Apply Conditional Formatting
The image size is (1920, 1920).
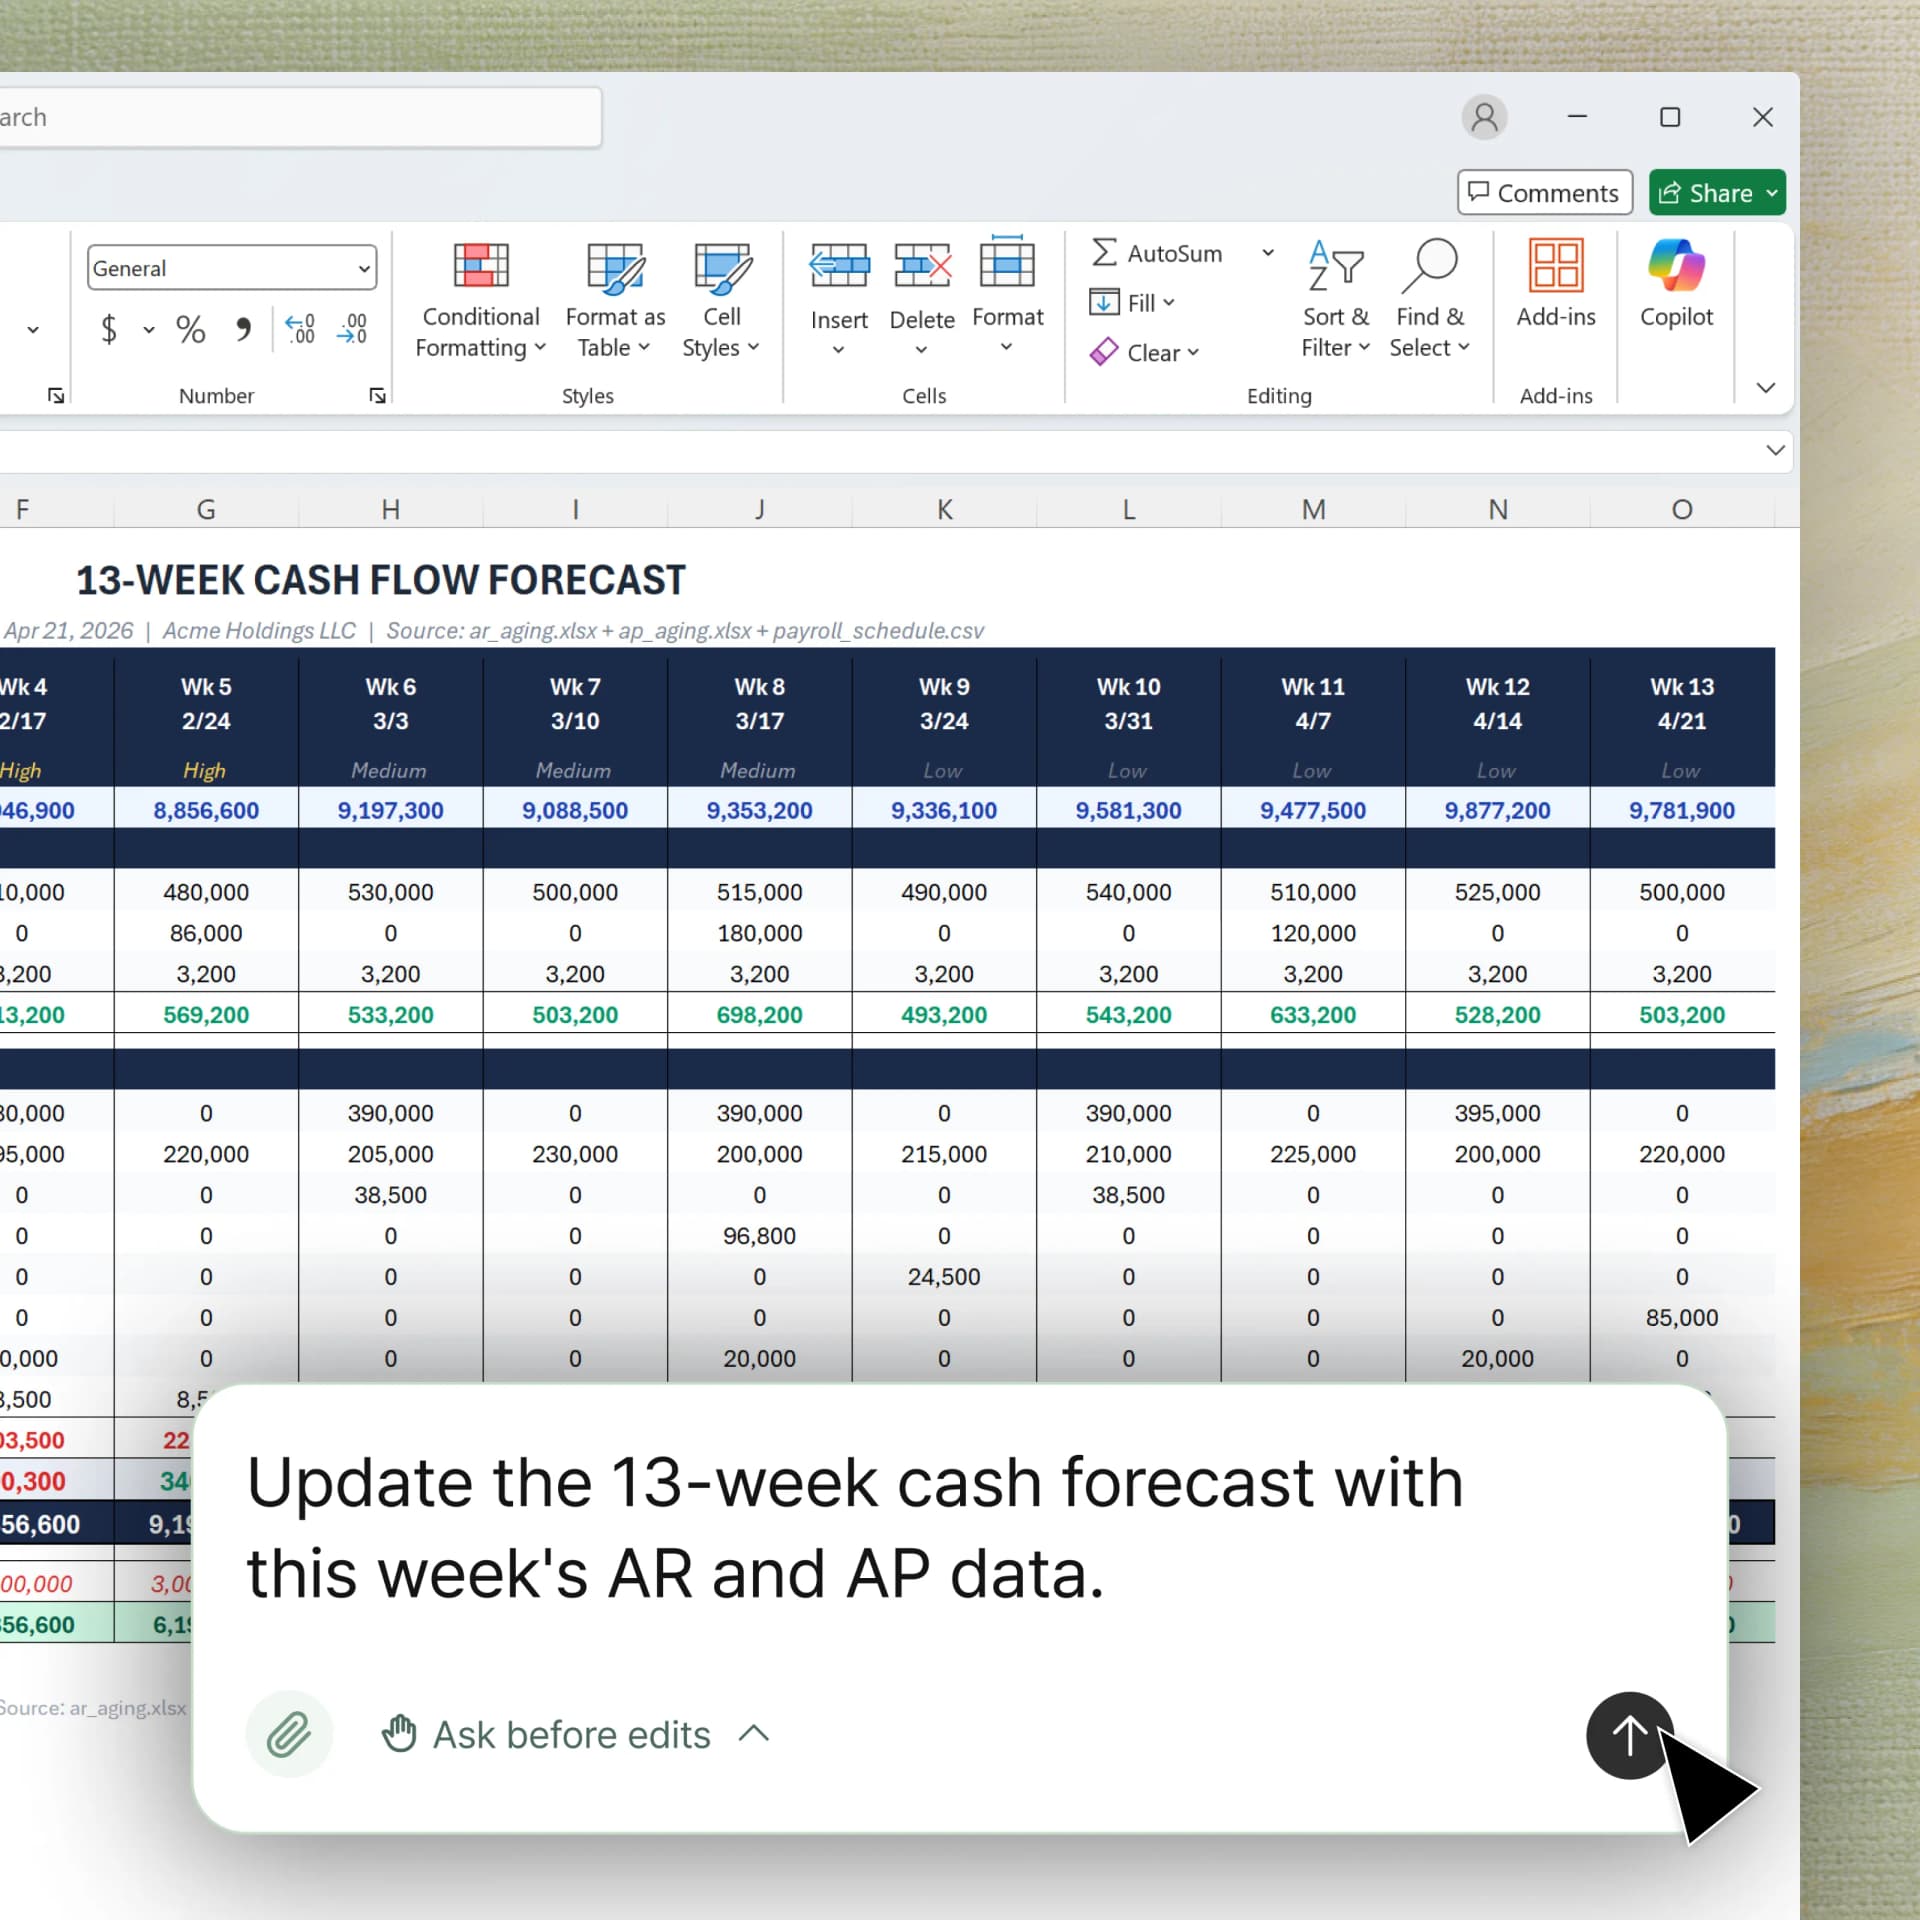pos(480,295)
